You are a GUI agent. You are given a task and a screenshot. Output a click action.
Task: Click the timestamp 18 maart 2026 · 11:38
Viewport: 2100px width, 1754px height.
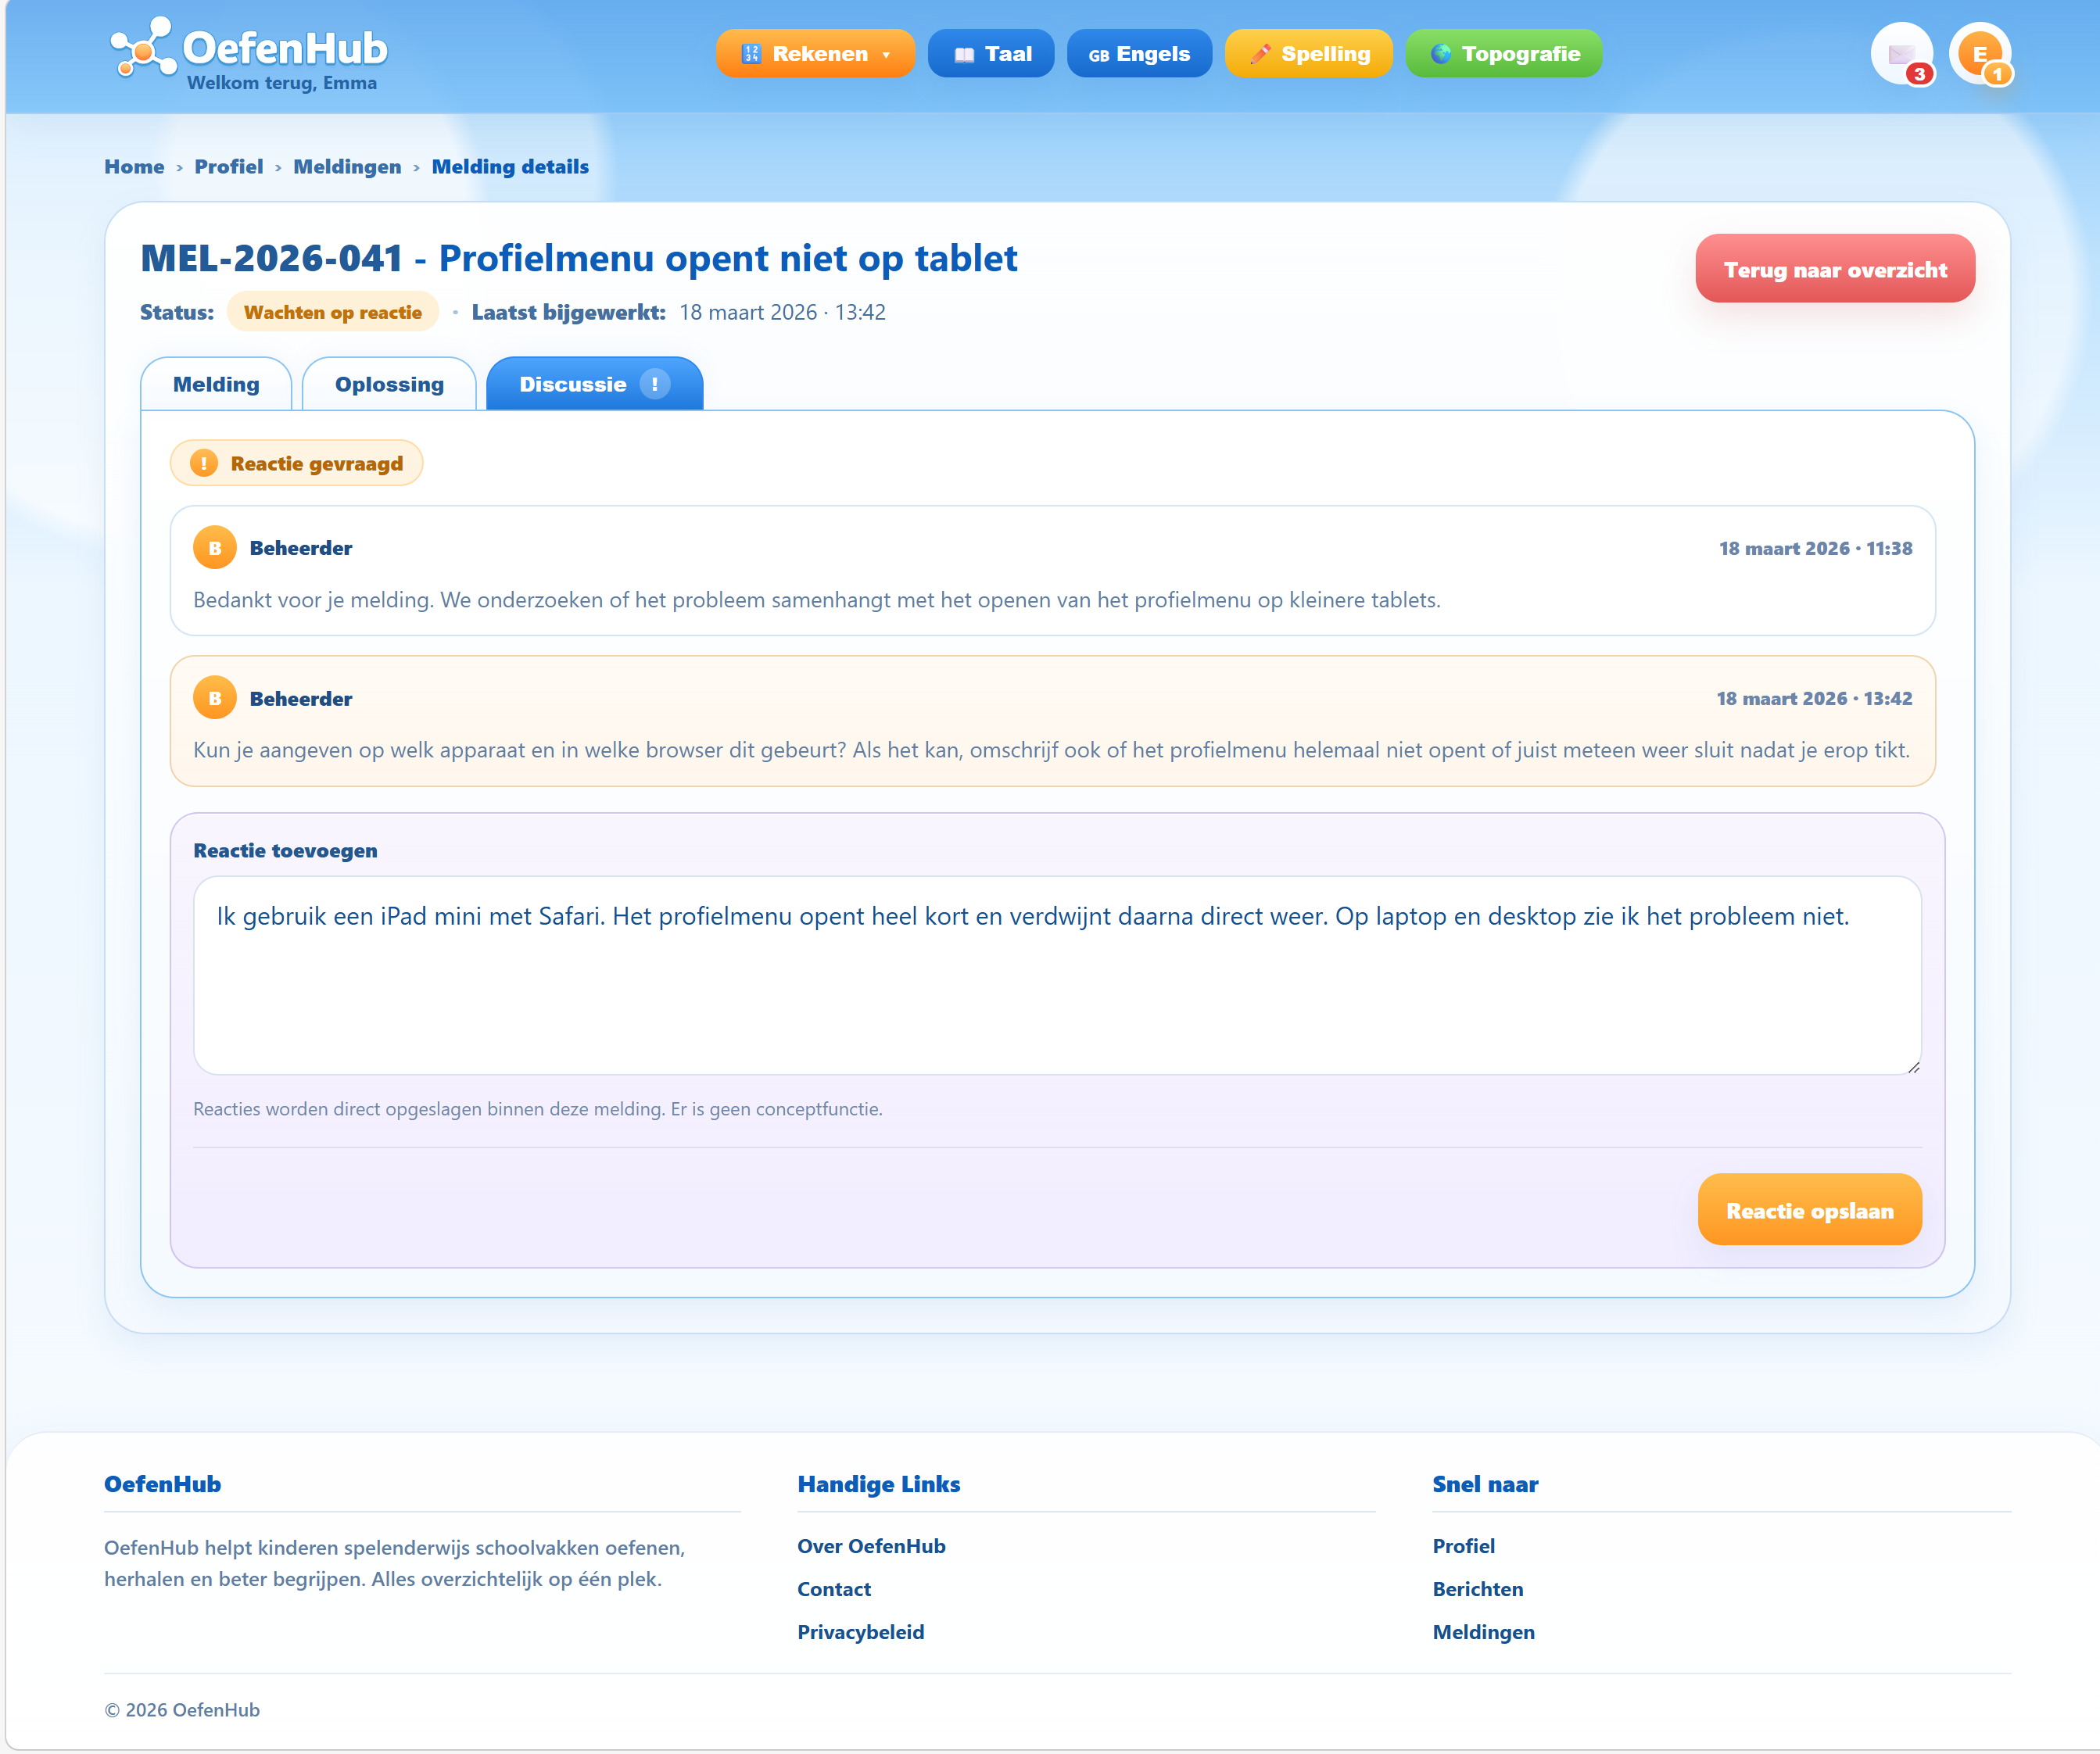click(1815, 548)
